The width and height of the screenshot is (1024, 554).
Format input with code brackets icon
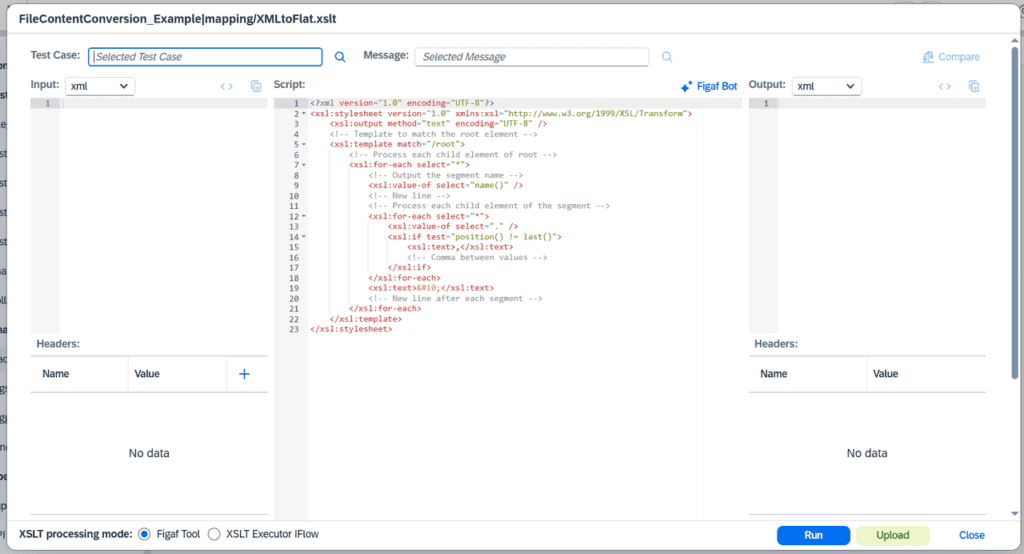click(x=227, y=86)
